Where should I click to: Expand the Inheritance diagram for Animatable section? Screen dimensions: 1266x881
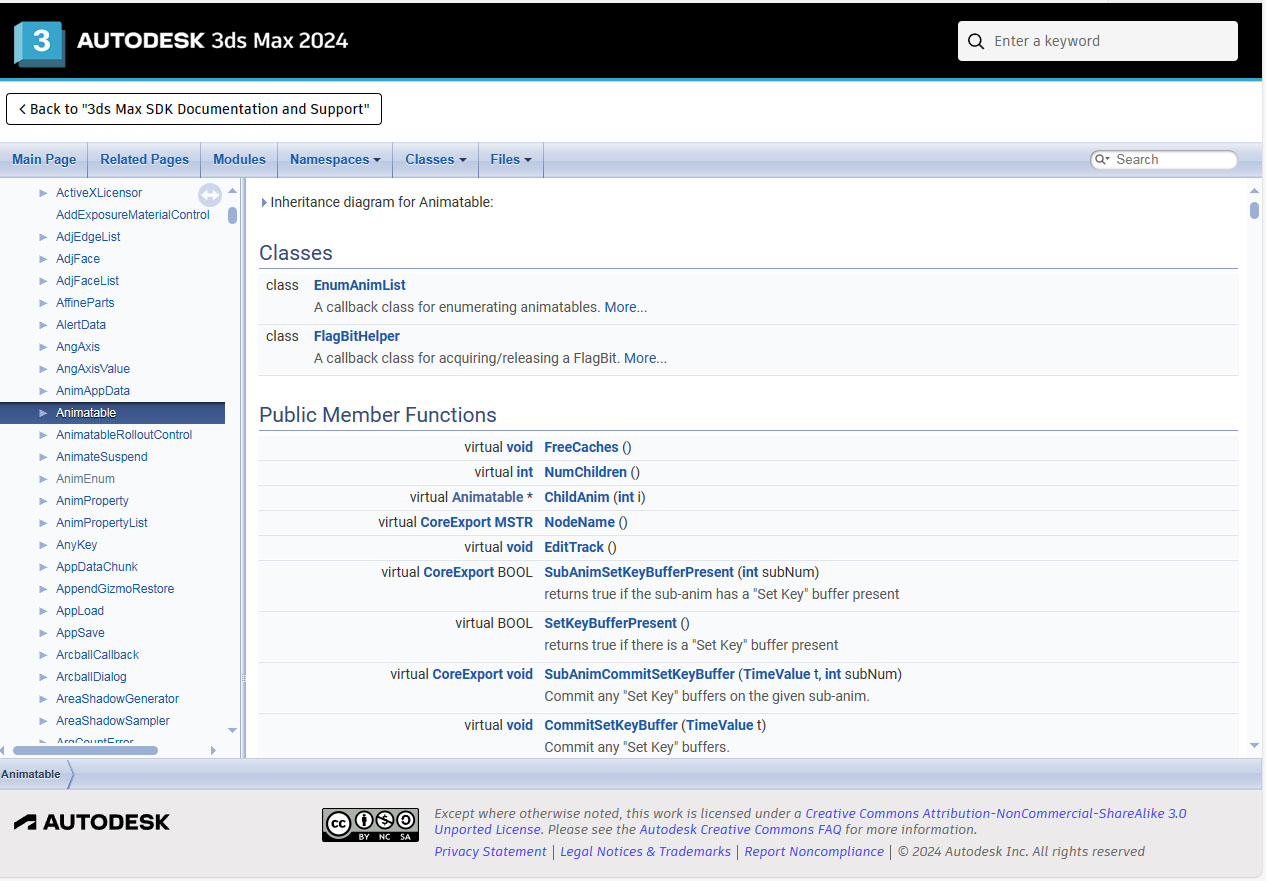point(264,201)
